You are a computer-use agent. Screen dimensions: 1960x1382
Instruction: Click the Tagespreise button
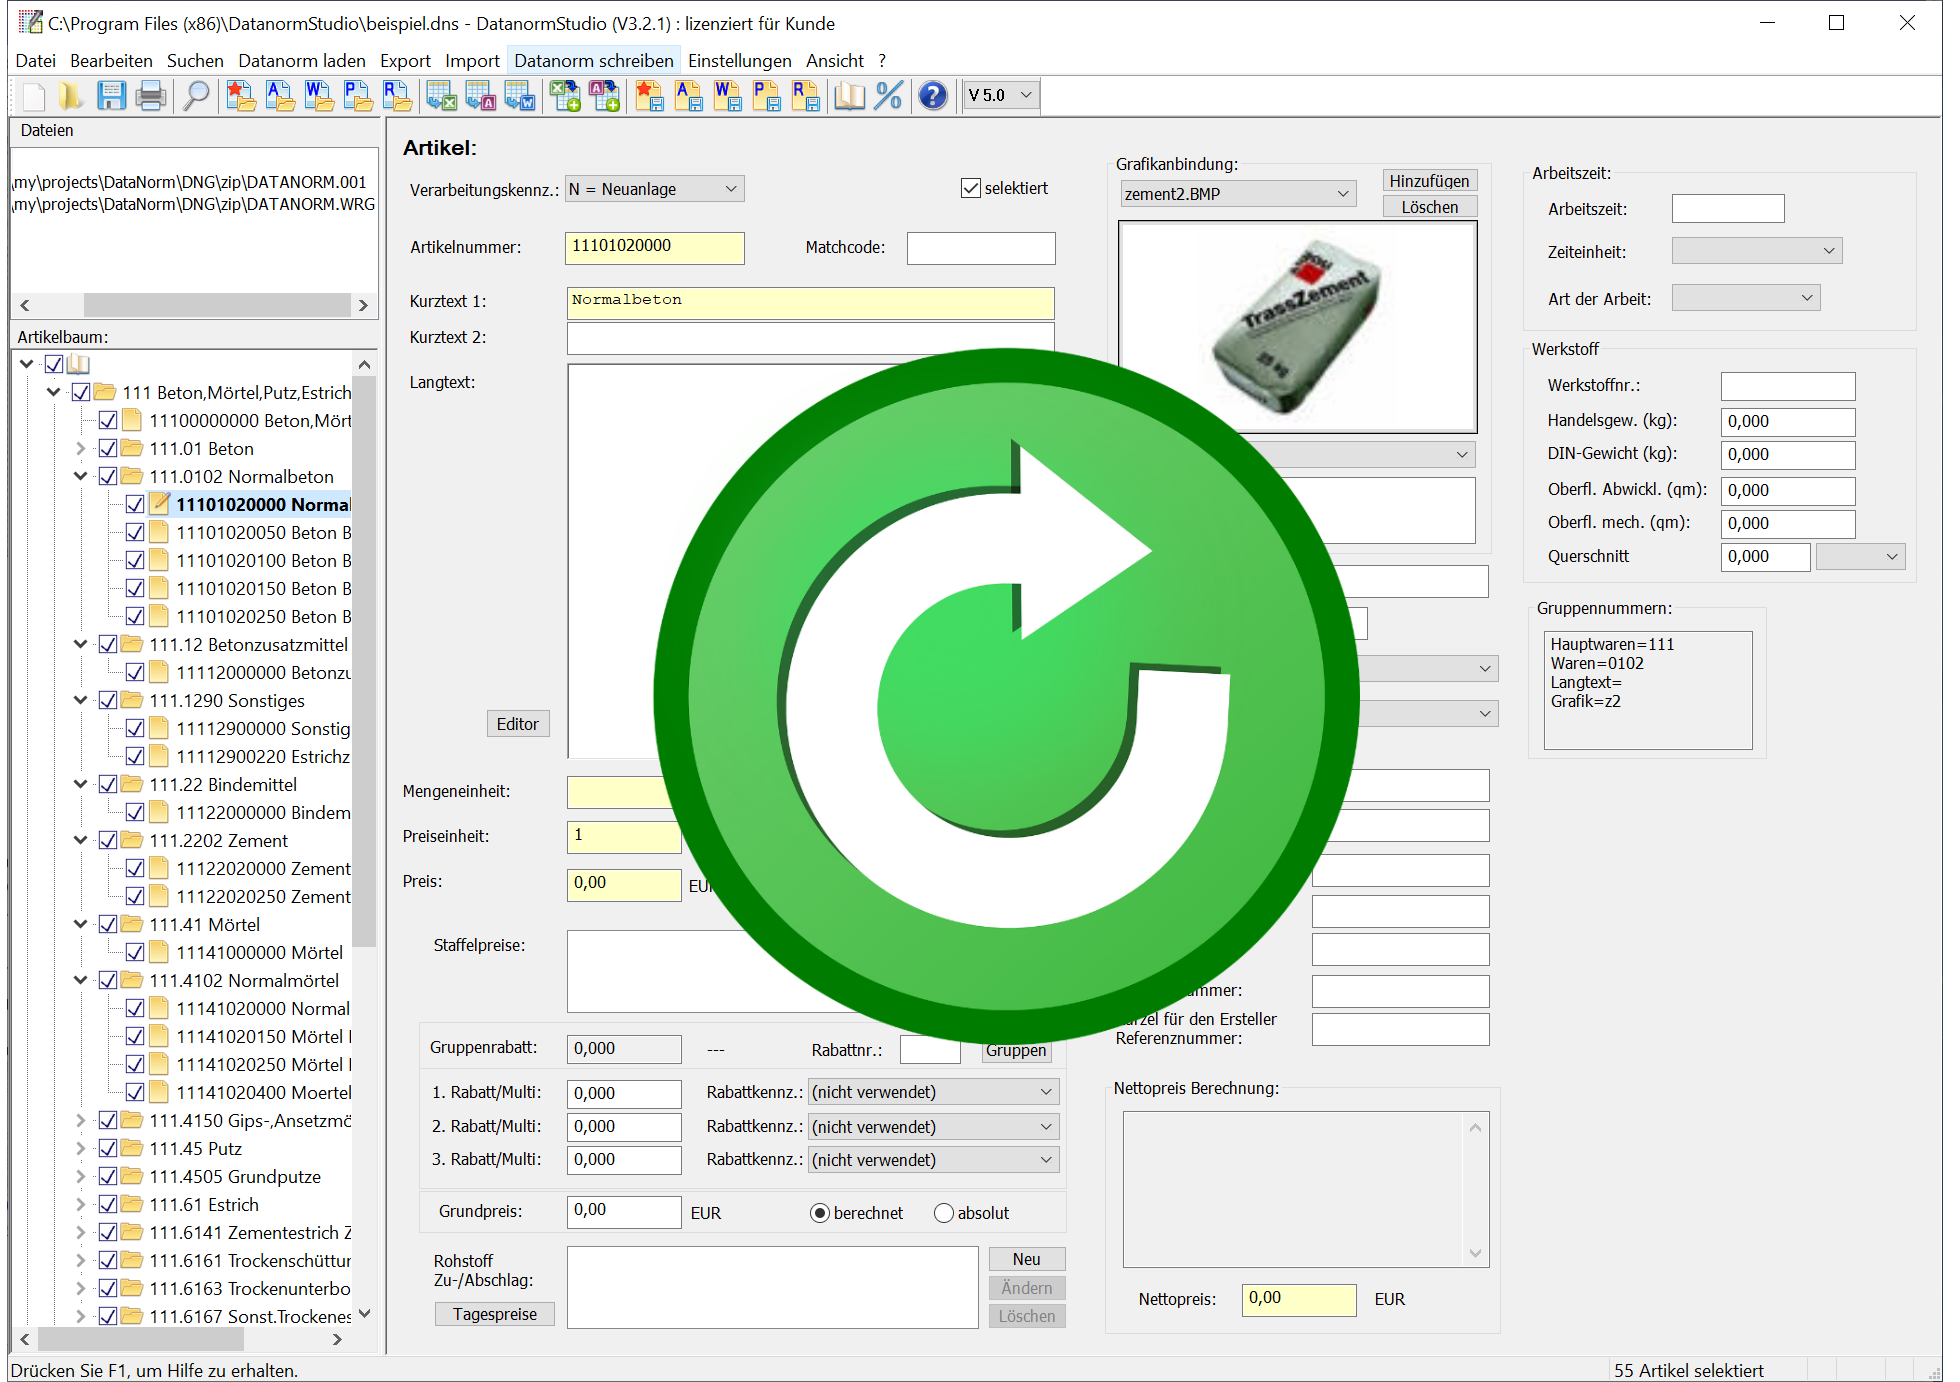tap(494, 1314)
